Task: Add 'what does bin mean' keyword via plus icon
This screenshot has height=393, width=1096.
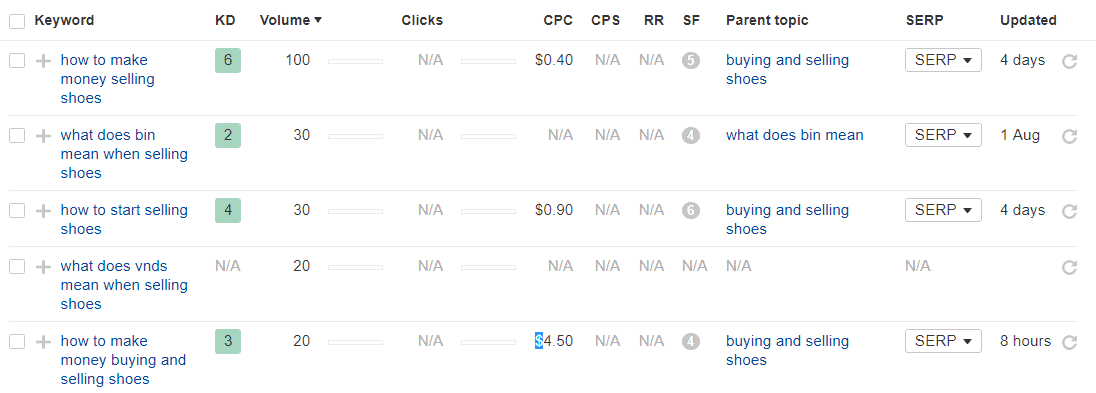Action: click(x=43, y=136)
